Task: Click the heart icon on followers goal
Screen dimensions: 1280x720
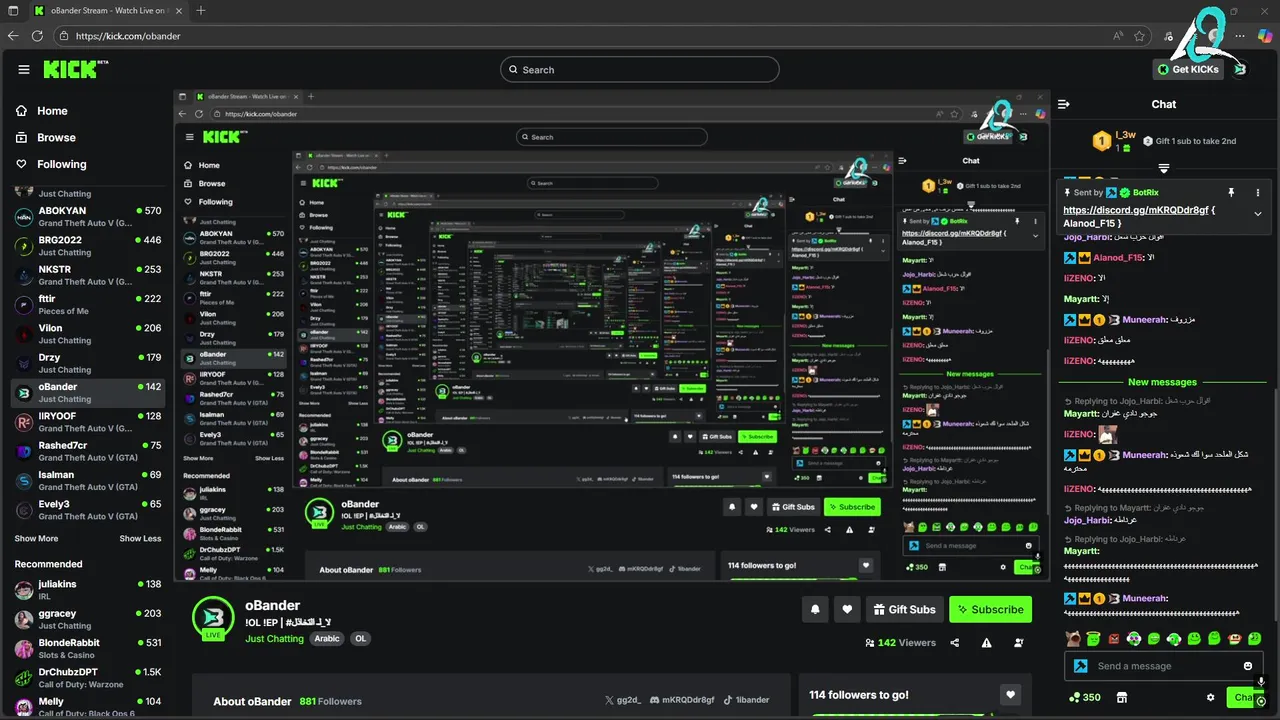Action: (1011, 695)
